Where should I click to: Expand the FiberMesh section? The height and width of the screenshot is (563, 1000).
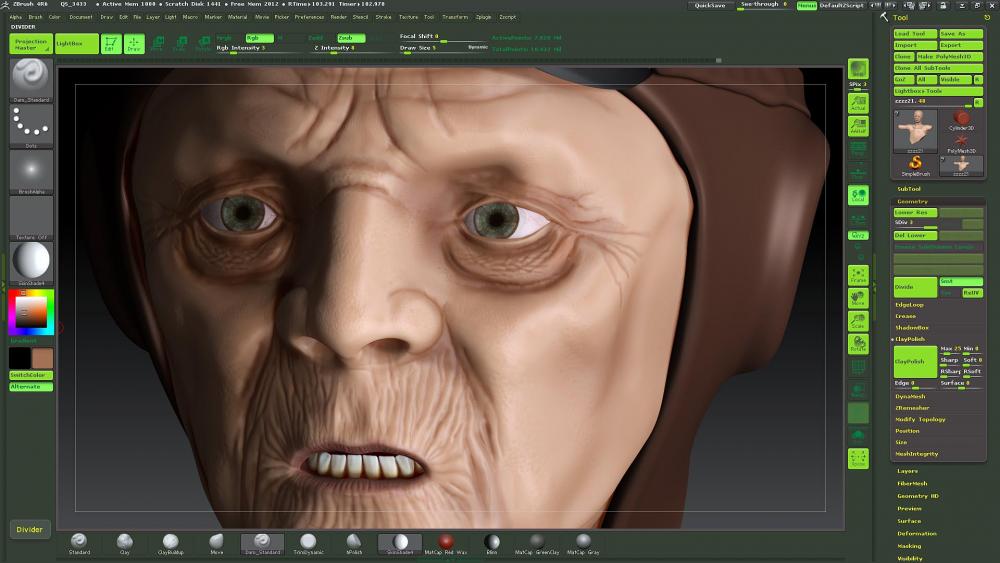click(912, 483)
